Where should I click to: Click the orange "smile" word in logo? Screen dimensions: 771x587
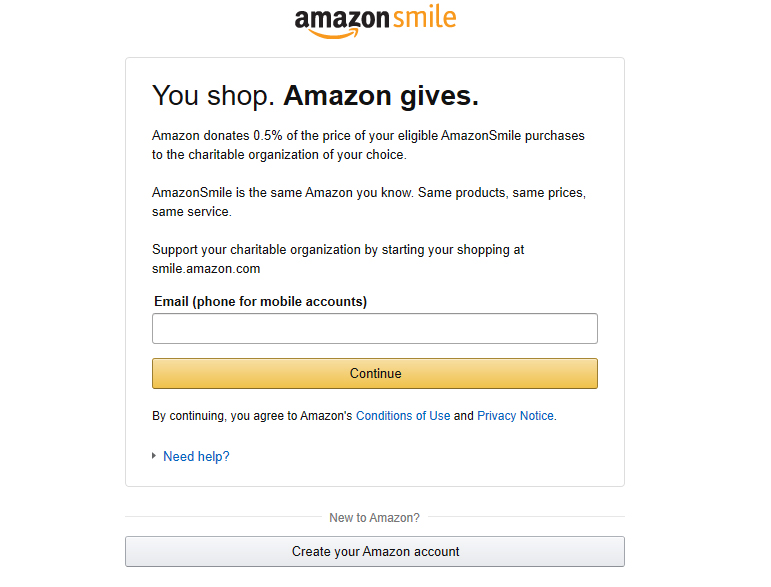[x=425, y=17]
